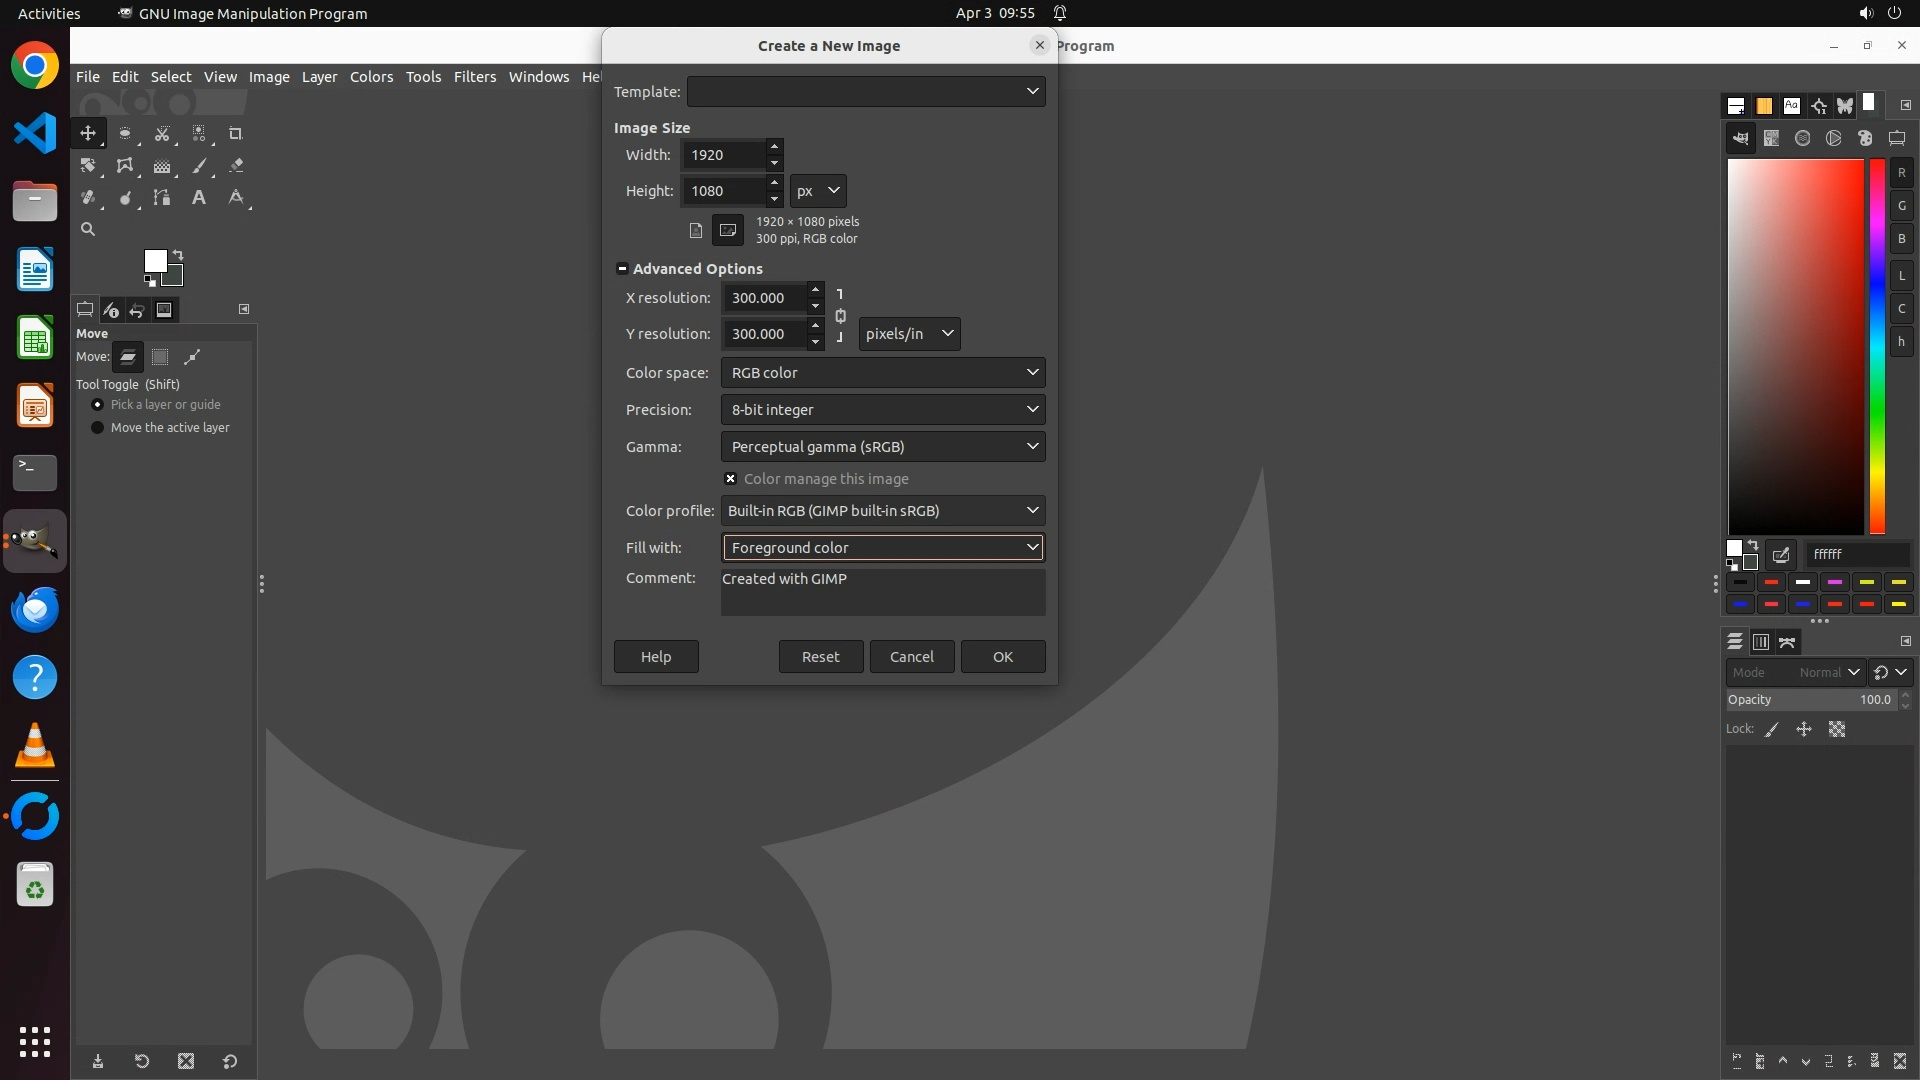Image resolution: width=1920 pixels, height=1080 pixels.
Task: Toggle 'Color manage this image' checkbox
Action: click(731, 479)
